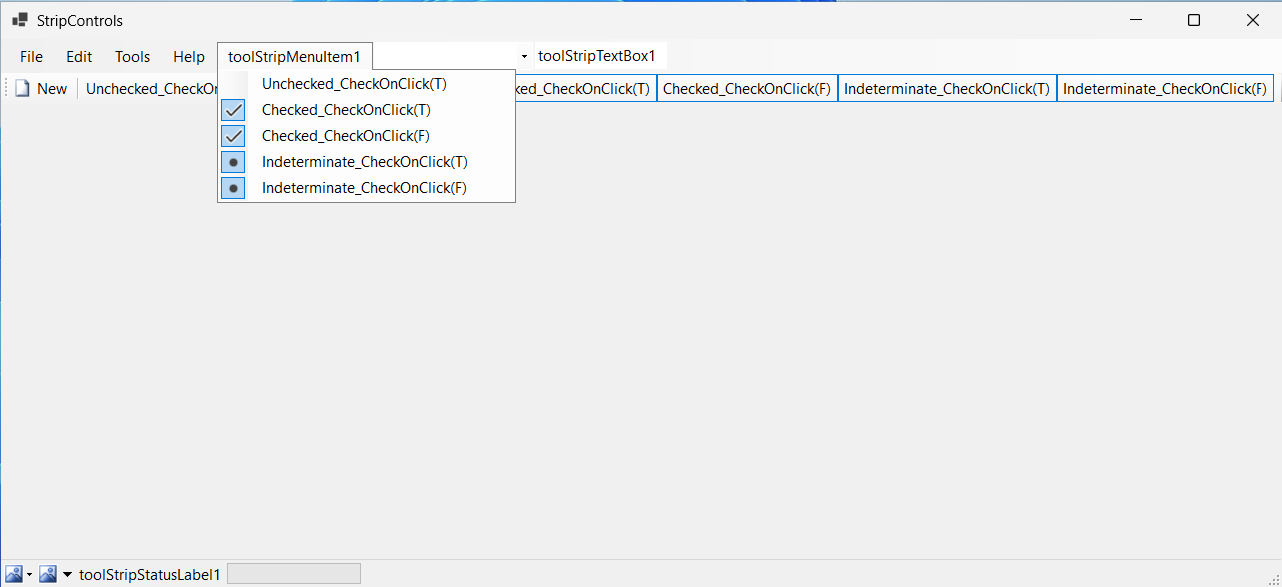The height and width of the screenshot is (587, 1282).
Task: Expand the second status bar icon's dropdown arrow
Action: (x=67, y=573)
